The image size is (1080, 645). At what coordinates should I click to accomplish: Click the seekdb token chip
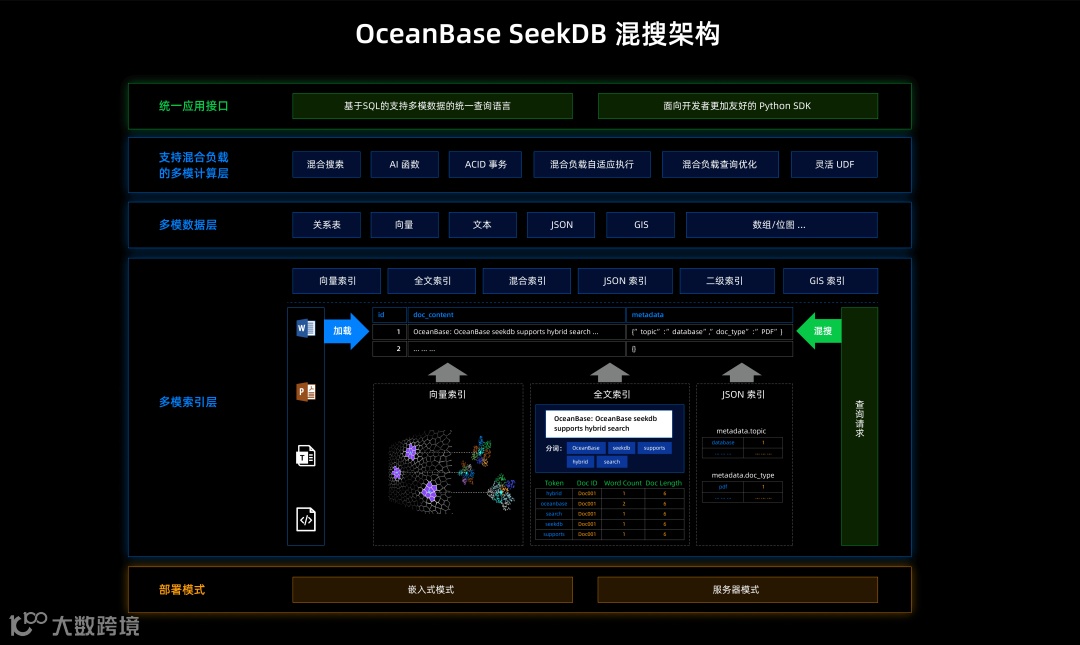click(621, 448)
